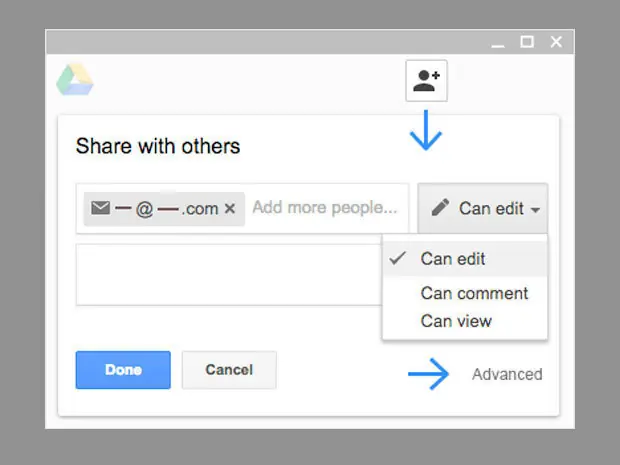
Task: Open the Advanced sharing link
Action: click(507, 374)
